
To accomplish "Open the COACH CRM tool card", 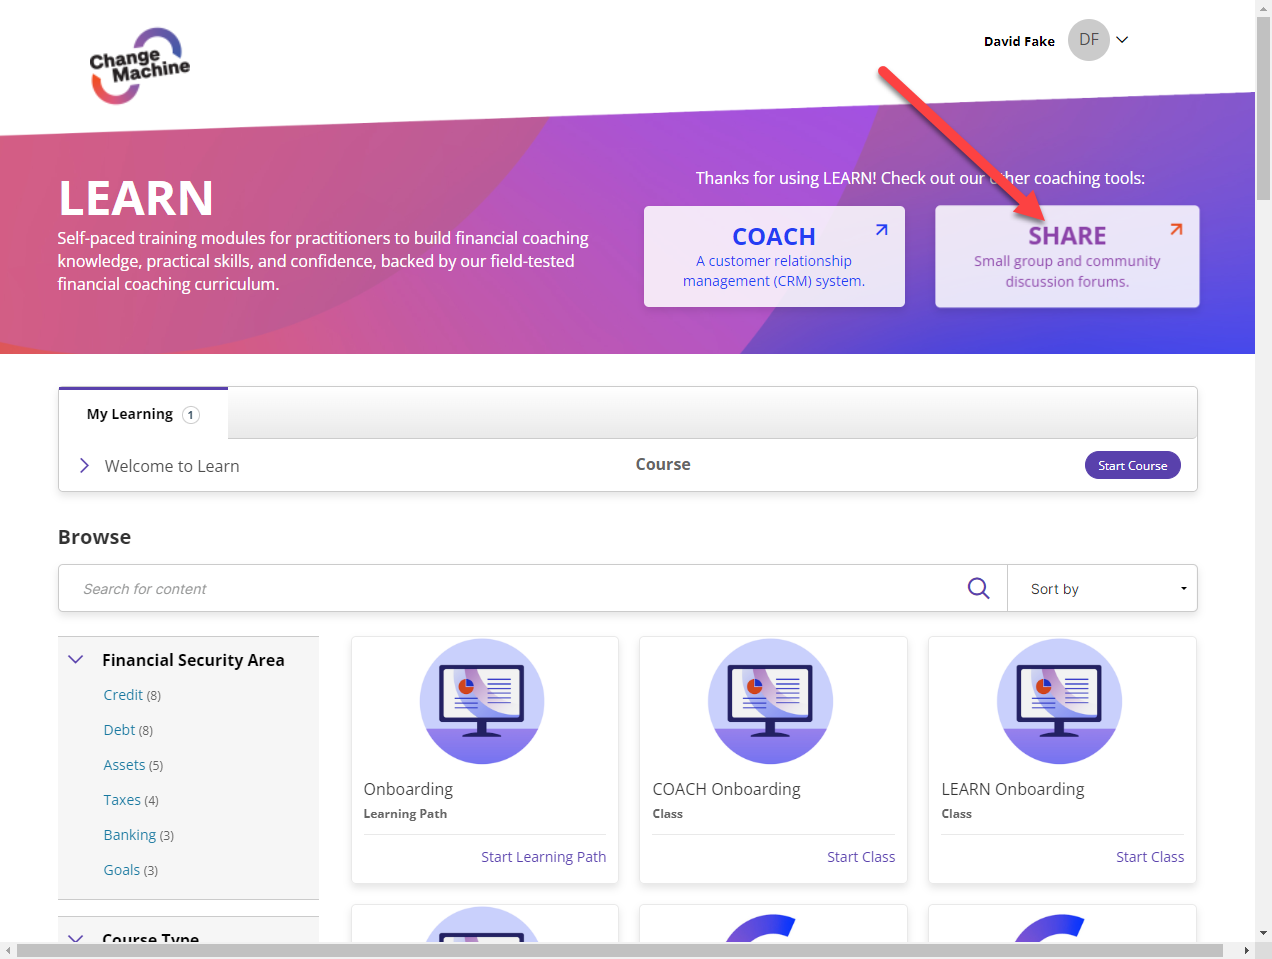I will tap(774, 256).
